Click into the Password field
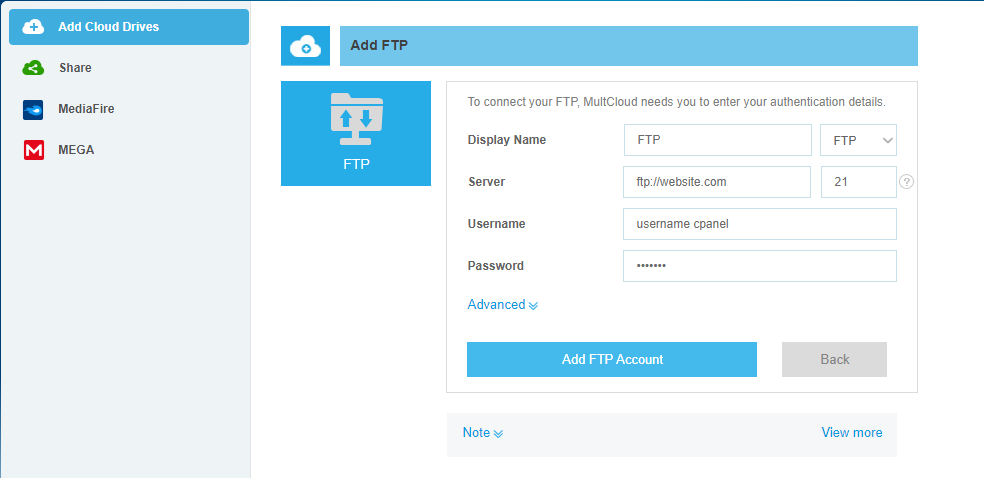This screenshot has height=478, width=984. pyautogui.click(x=759, y=266)
